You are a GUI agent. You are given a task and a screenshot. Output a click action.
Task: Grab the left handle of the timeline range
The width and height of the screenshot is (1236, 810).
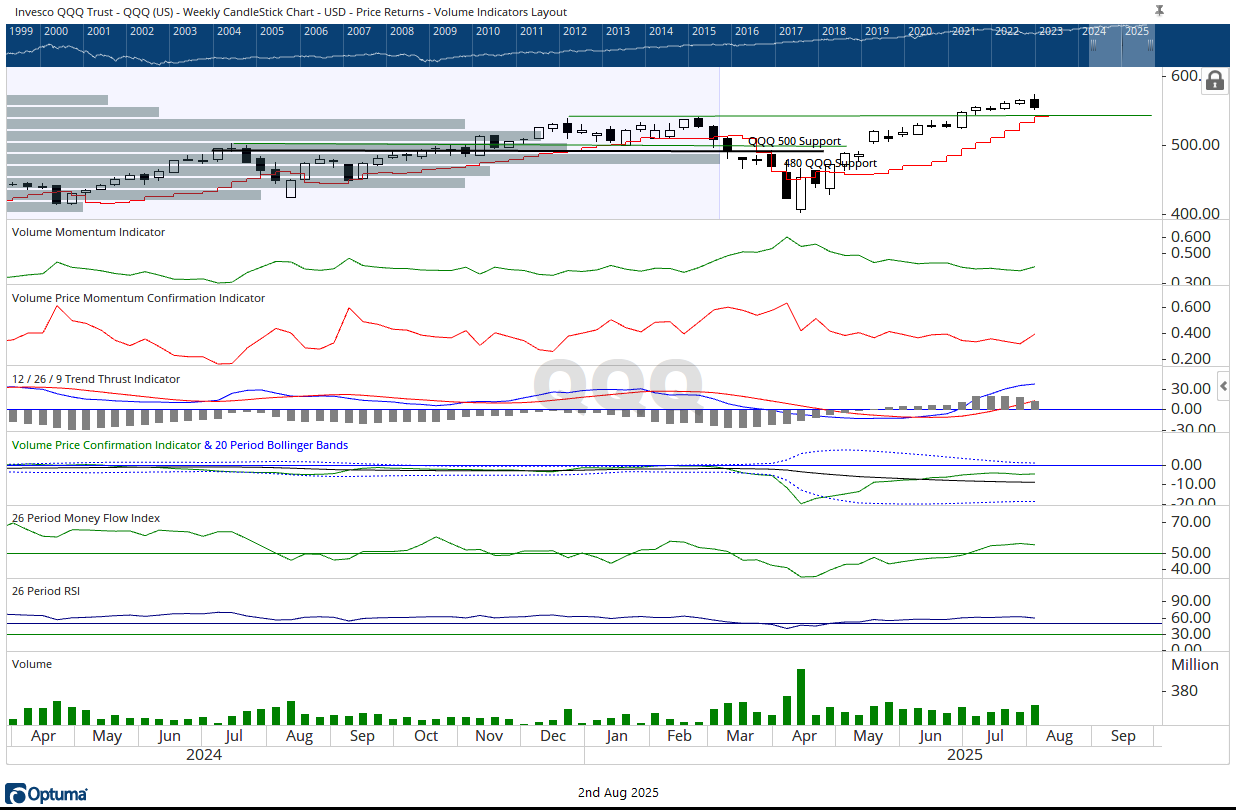click(1093, 44)
